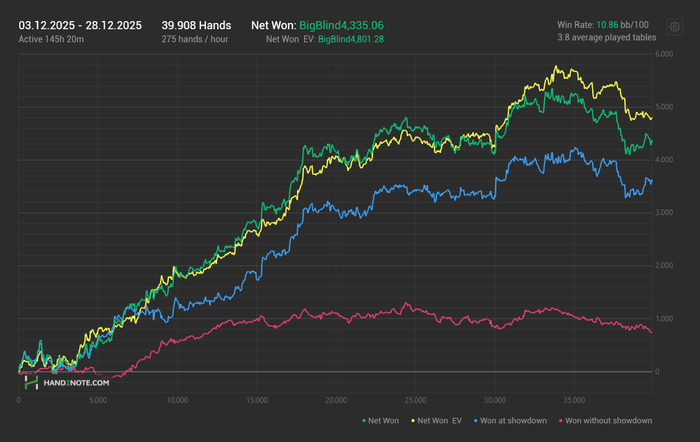This screenshot has height=442, width=700.
Task: Toggle the Net Won EV legend series
Action: [x=439, y=421]
